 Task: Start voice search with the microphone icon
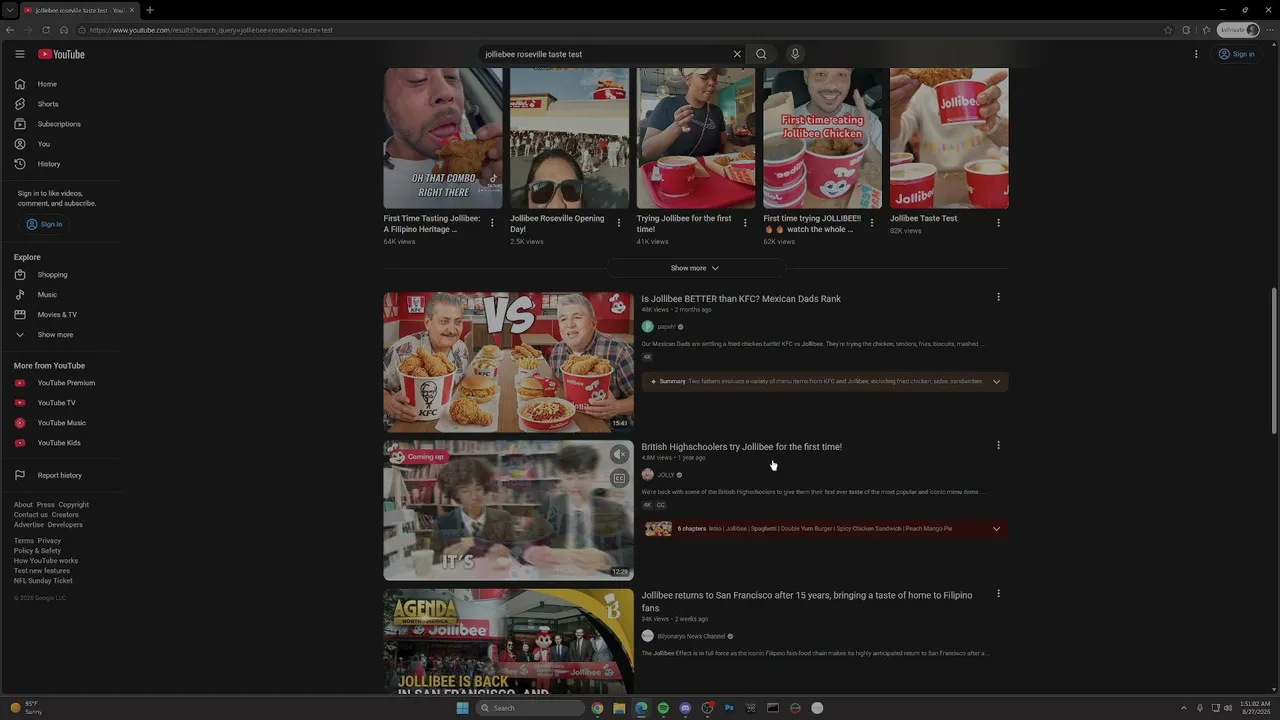795,54
